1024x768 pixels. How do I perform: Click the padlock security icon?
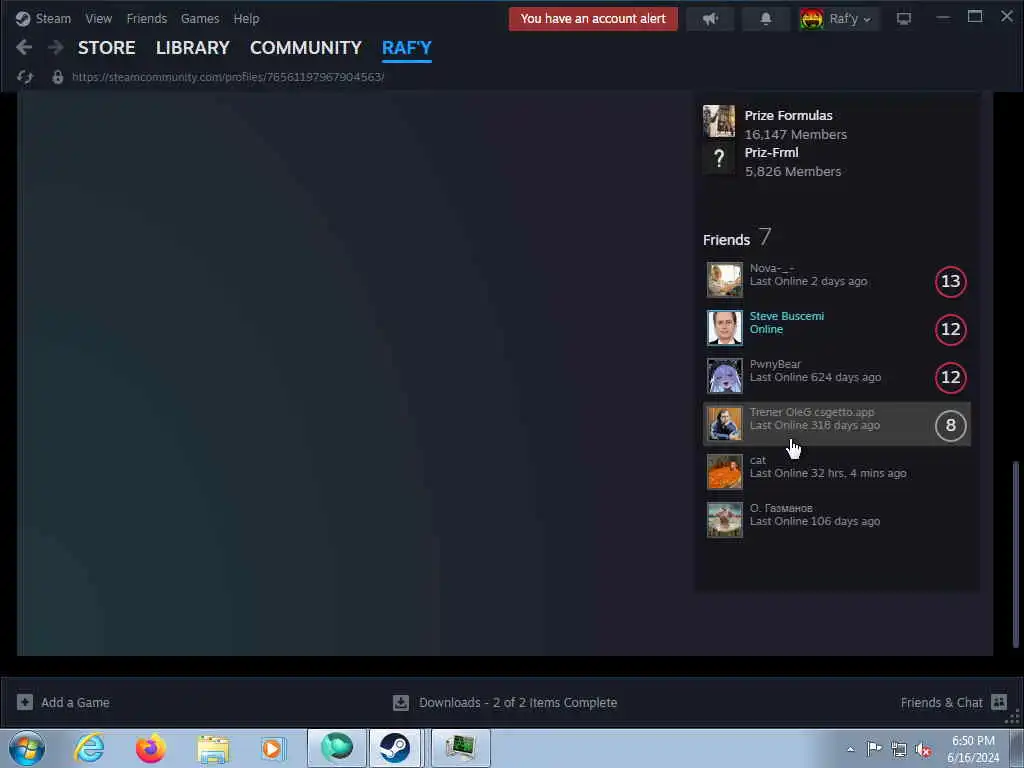tap(57, 77)
